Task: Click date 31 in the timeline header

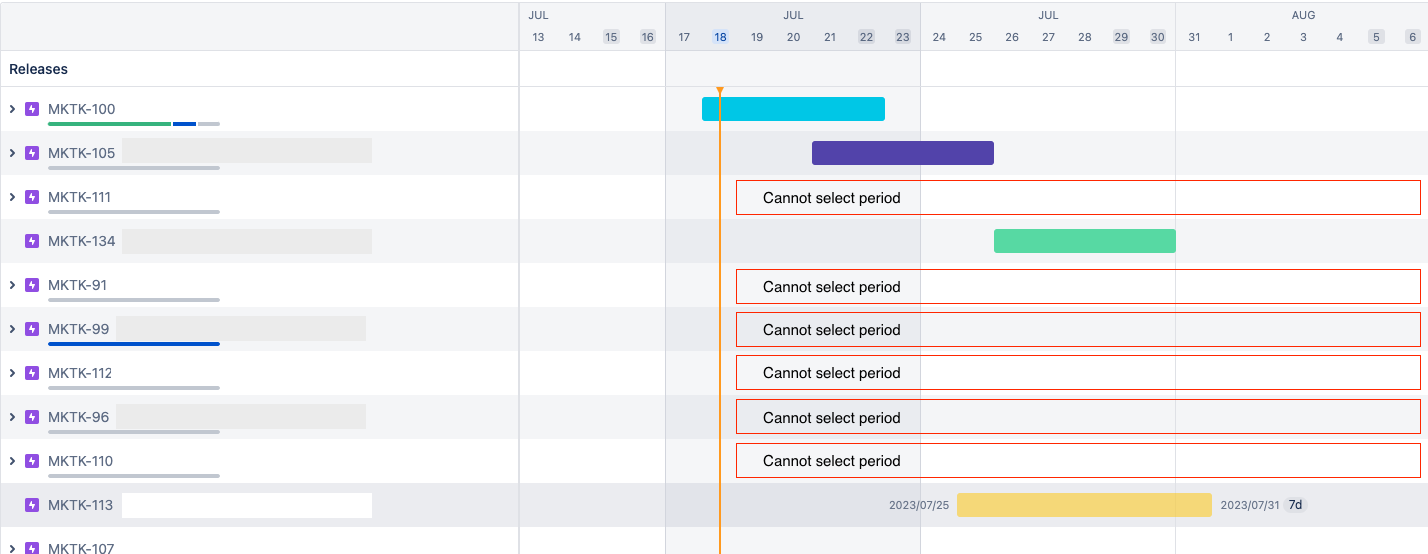Action: [x=1194, y=37]
